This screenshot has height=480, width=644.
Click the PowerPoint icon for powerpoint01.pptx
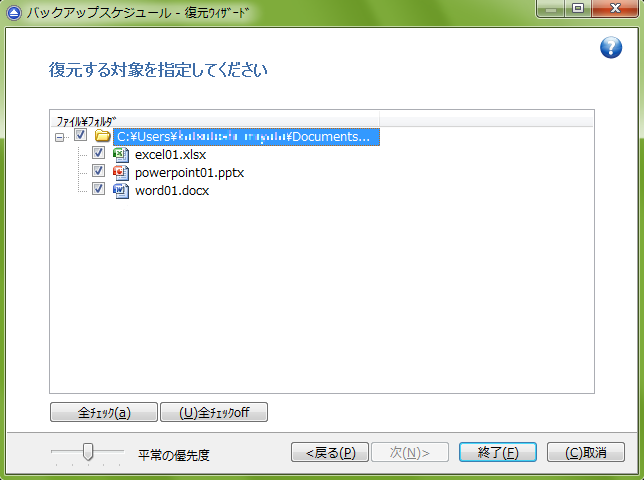click(120, 172)
